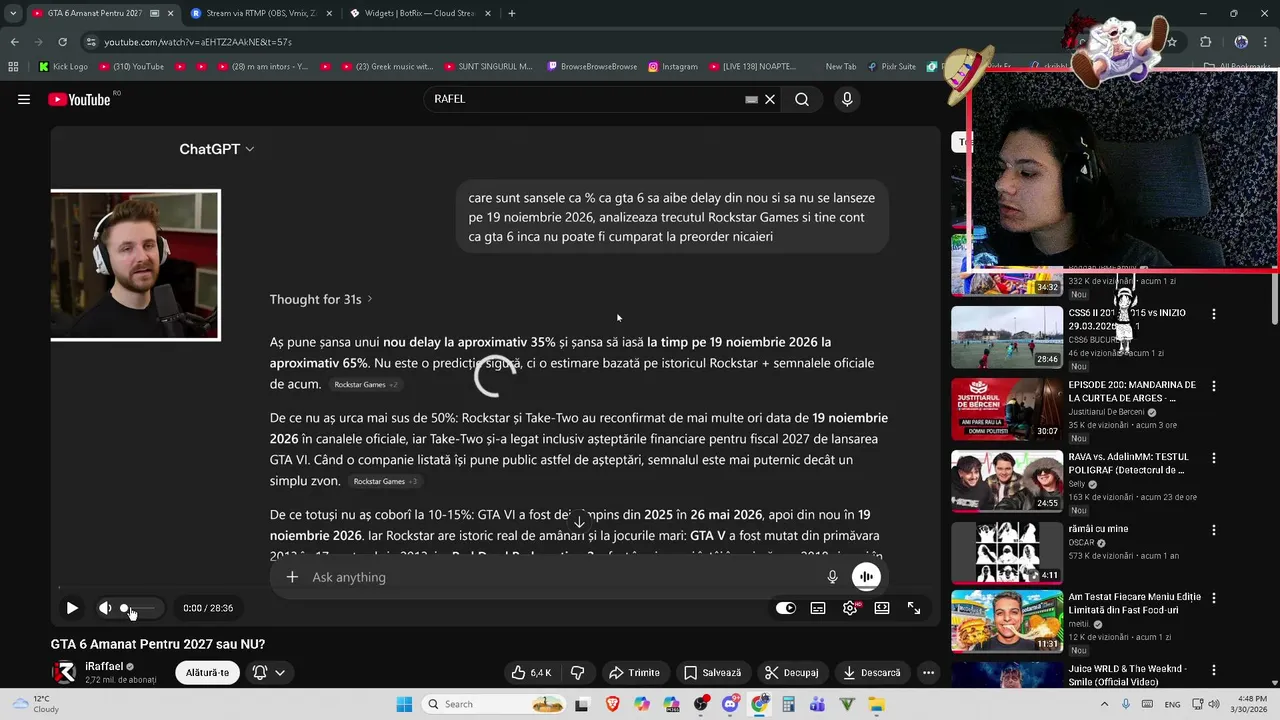Open the iRaffael channel name link

pos(104,666)
